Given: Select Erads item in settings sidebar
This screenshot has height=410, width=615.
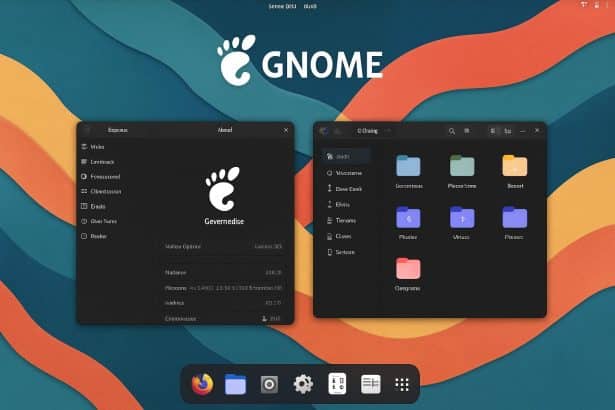Looking at the screenshot, I should pyautogui.click(x=98, y=206).
